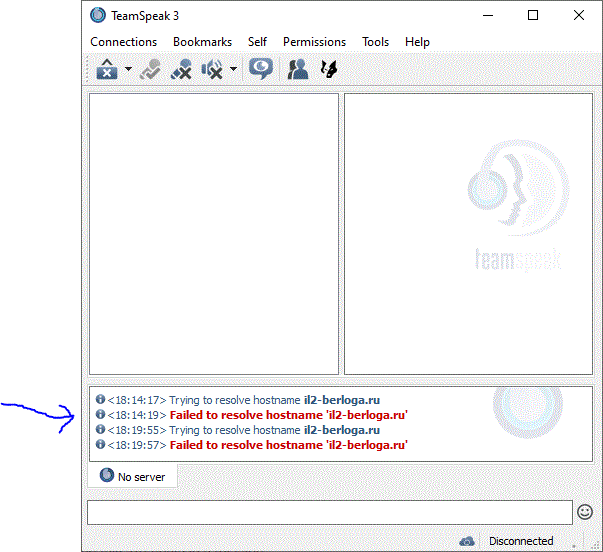
Task: Open the Connections menu
Action: [123, 42]
